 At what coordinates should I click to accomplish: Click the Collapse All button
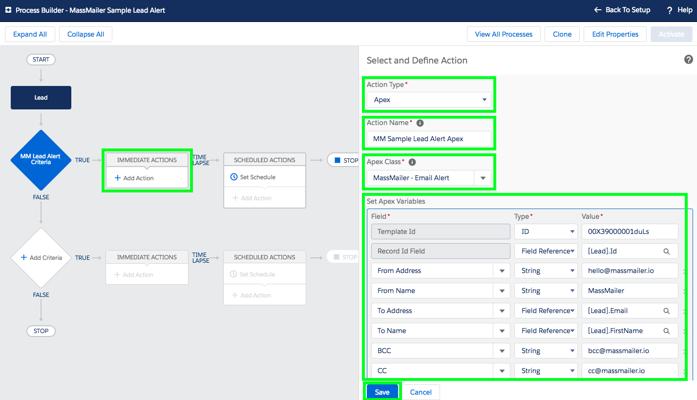(85, 34)
